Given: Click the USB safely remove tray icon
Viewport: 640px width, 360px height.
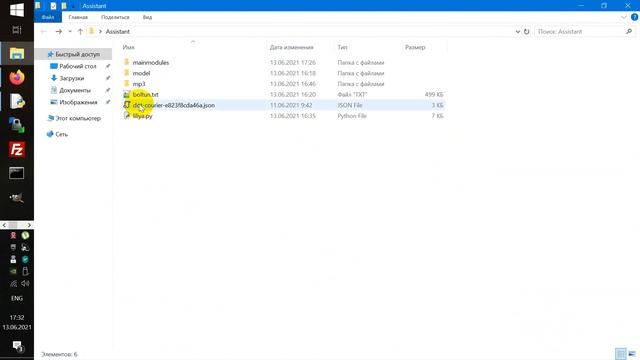Looking at the screenshot, I should [25, 271].
